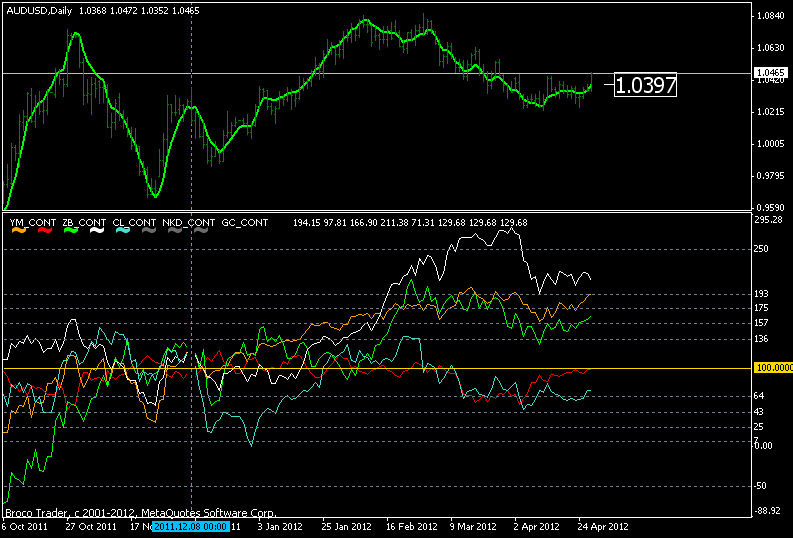Click the 157 indicator level label
The width and height of the screenshot is (793, 538).
point(761,323)
